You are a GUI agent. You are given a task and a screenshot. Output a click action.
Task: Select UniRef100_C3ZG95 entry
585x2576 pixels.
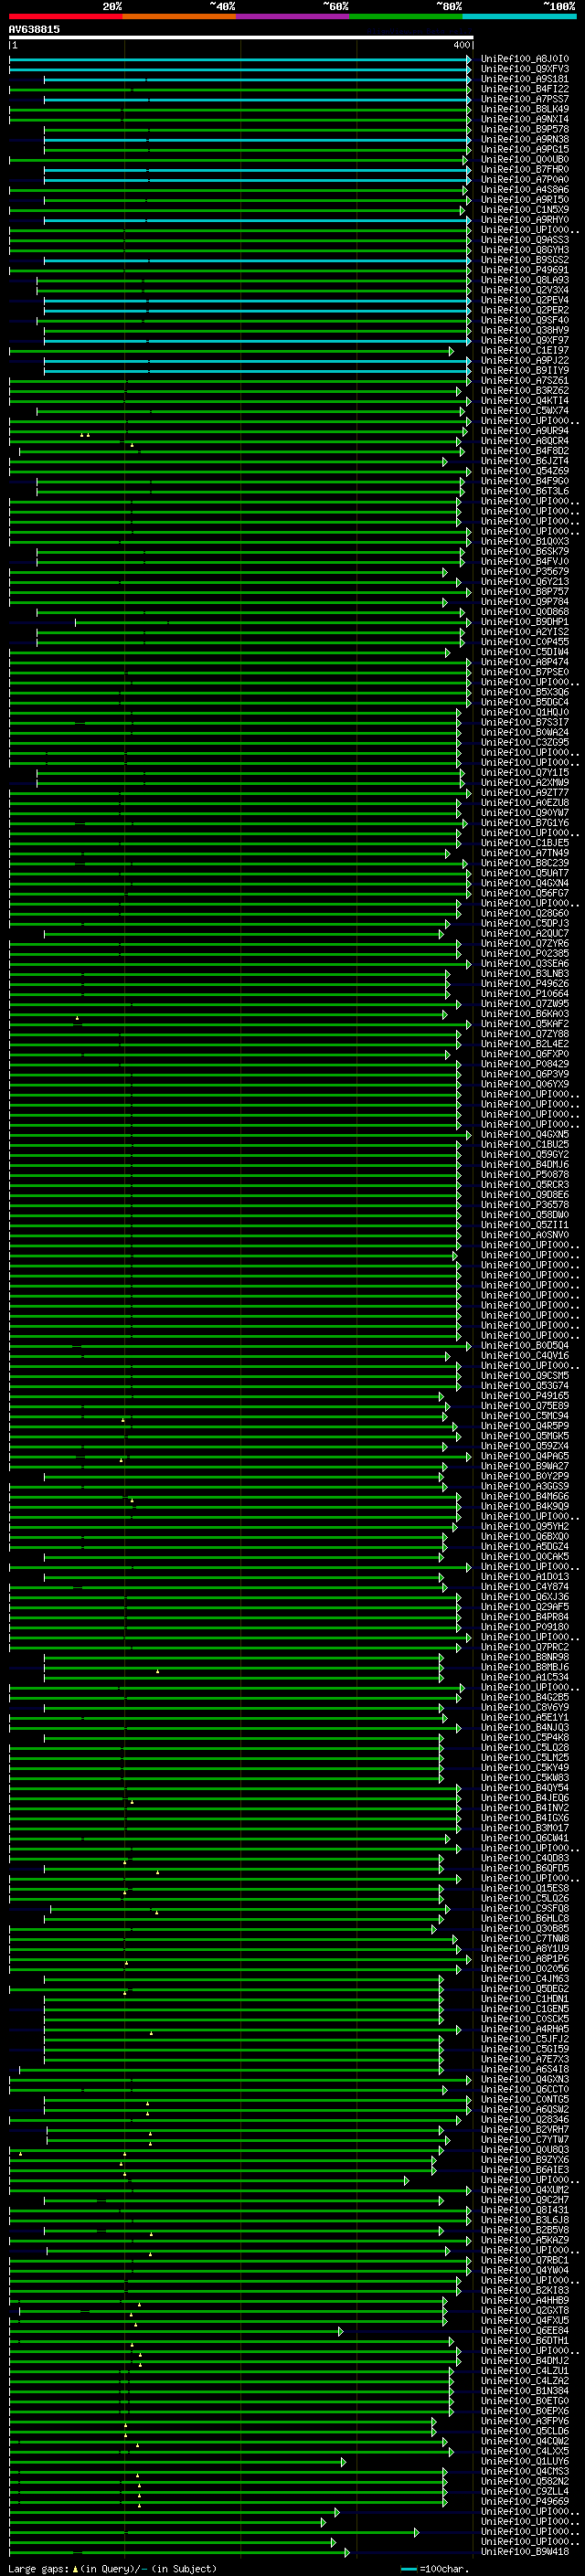pyautogui.click(x=525, y=743)
